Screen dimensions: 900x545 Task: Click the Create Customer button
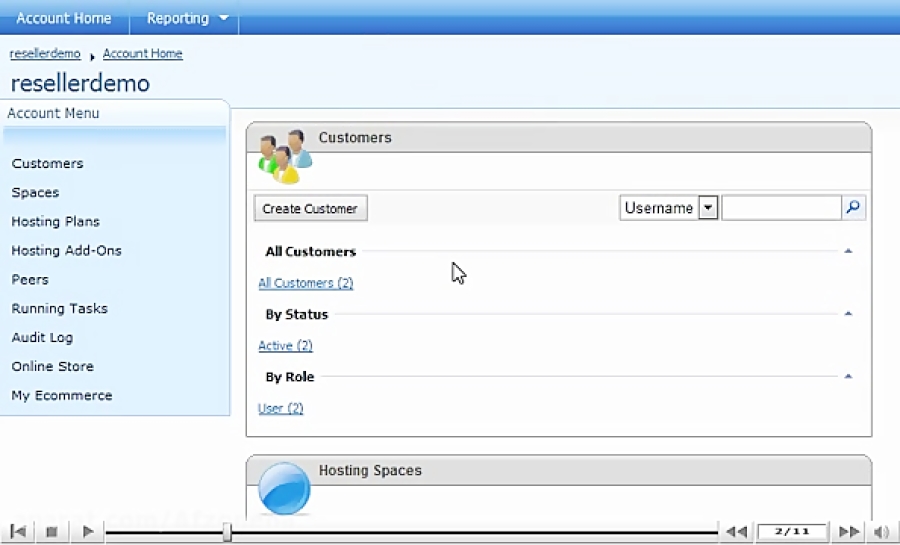tap(310, 208)
